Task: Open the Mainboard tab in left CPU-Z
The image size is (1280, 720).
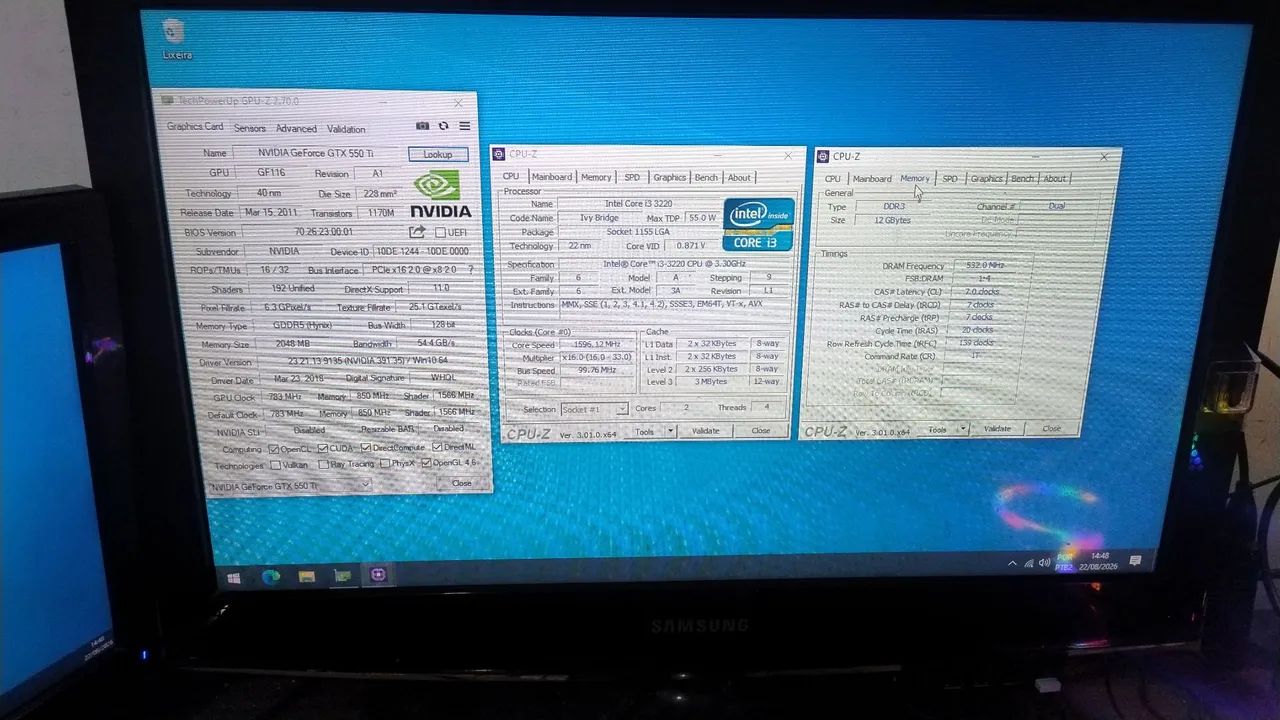Action: point(551,177)
